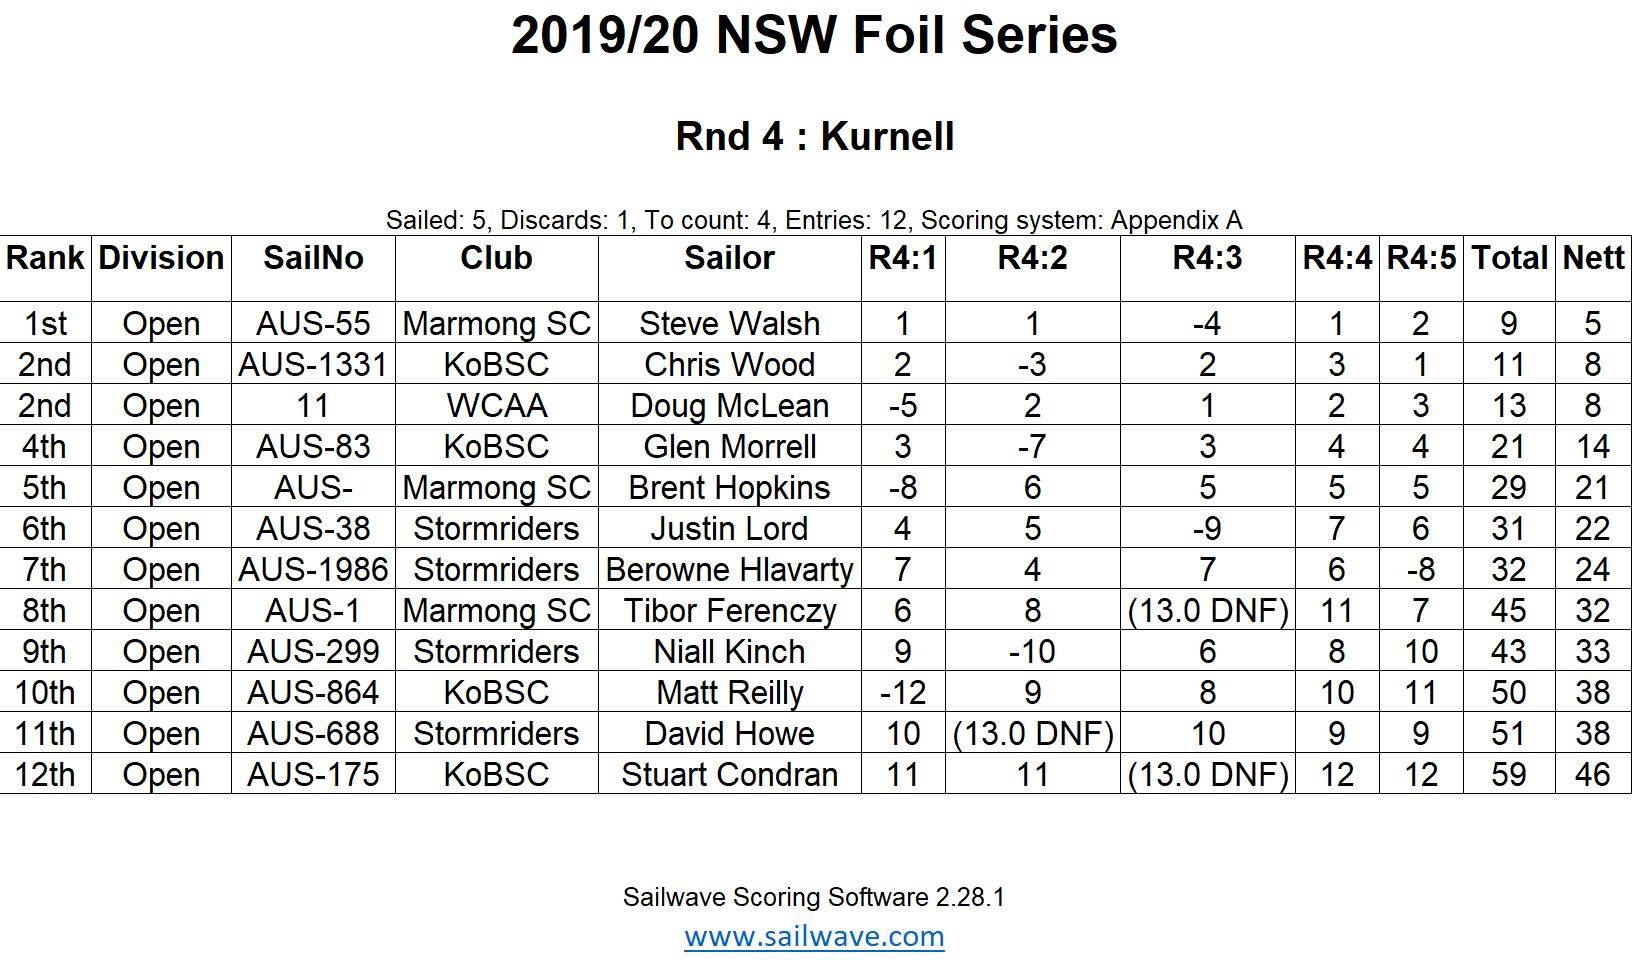This screenshot has width=1645, height=969.
Task: Click the Club column header
Action: click(x=496, y=258)
